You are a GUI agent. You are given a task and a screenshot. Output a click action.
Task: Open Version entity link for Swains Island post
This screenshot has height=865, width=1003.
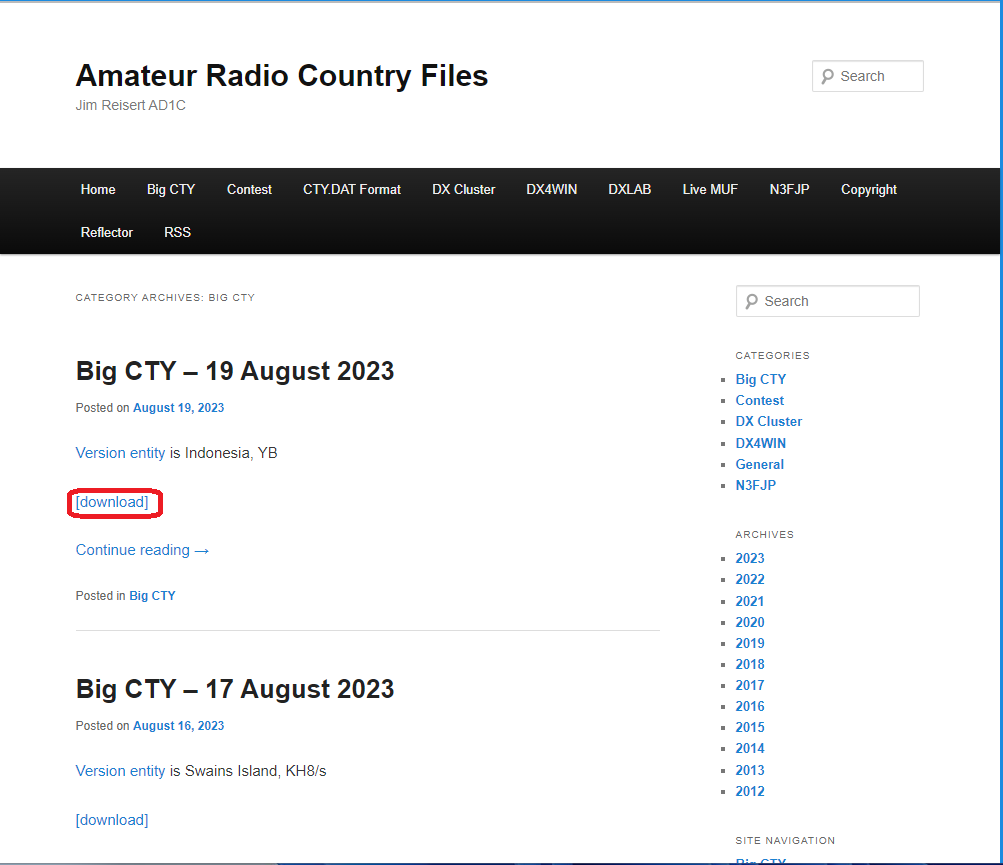tap(120, 771)
